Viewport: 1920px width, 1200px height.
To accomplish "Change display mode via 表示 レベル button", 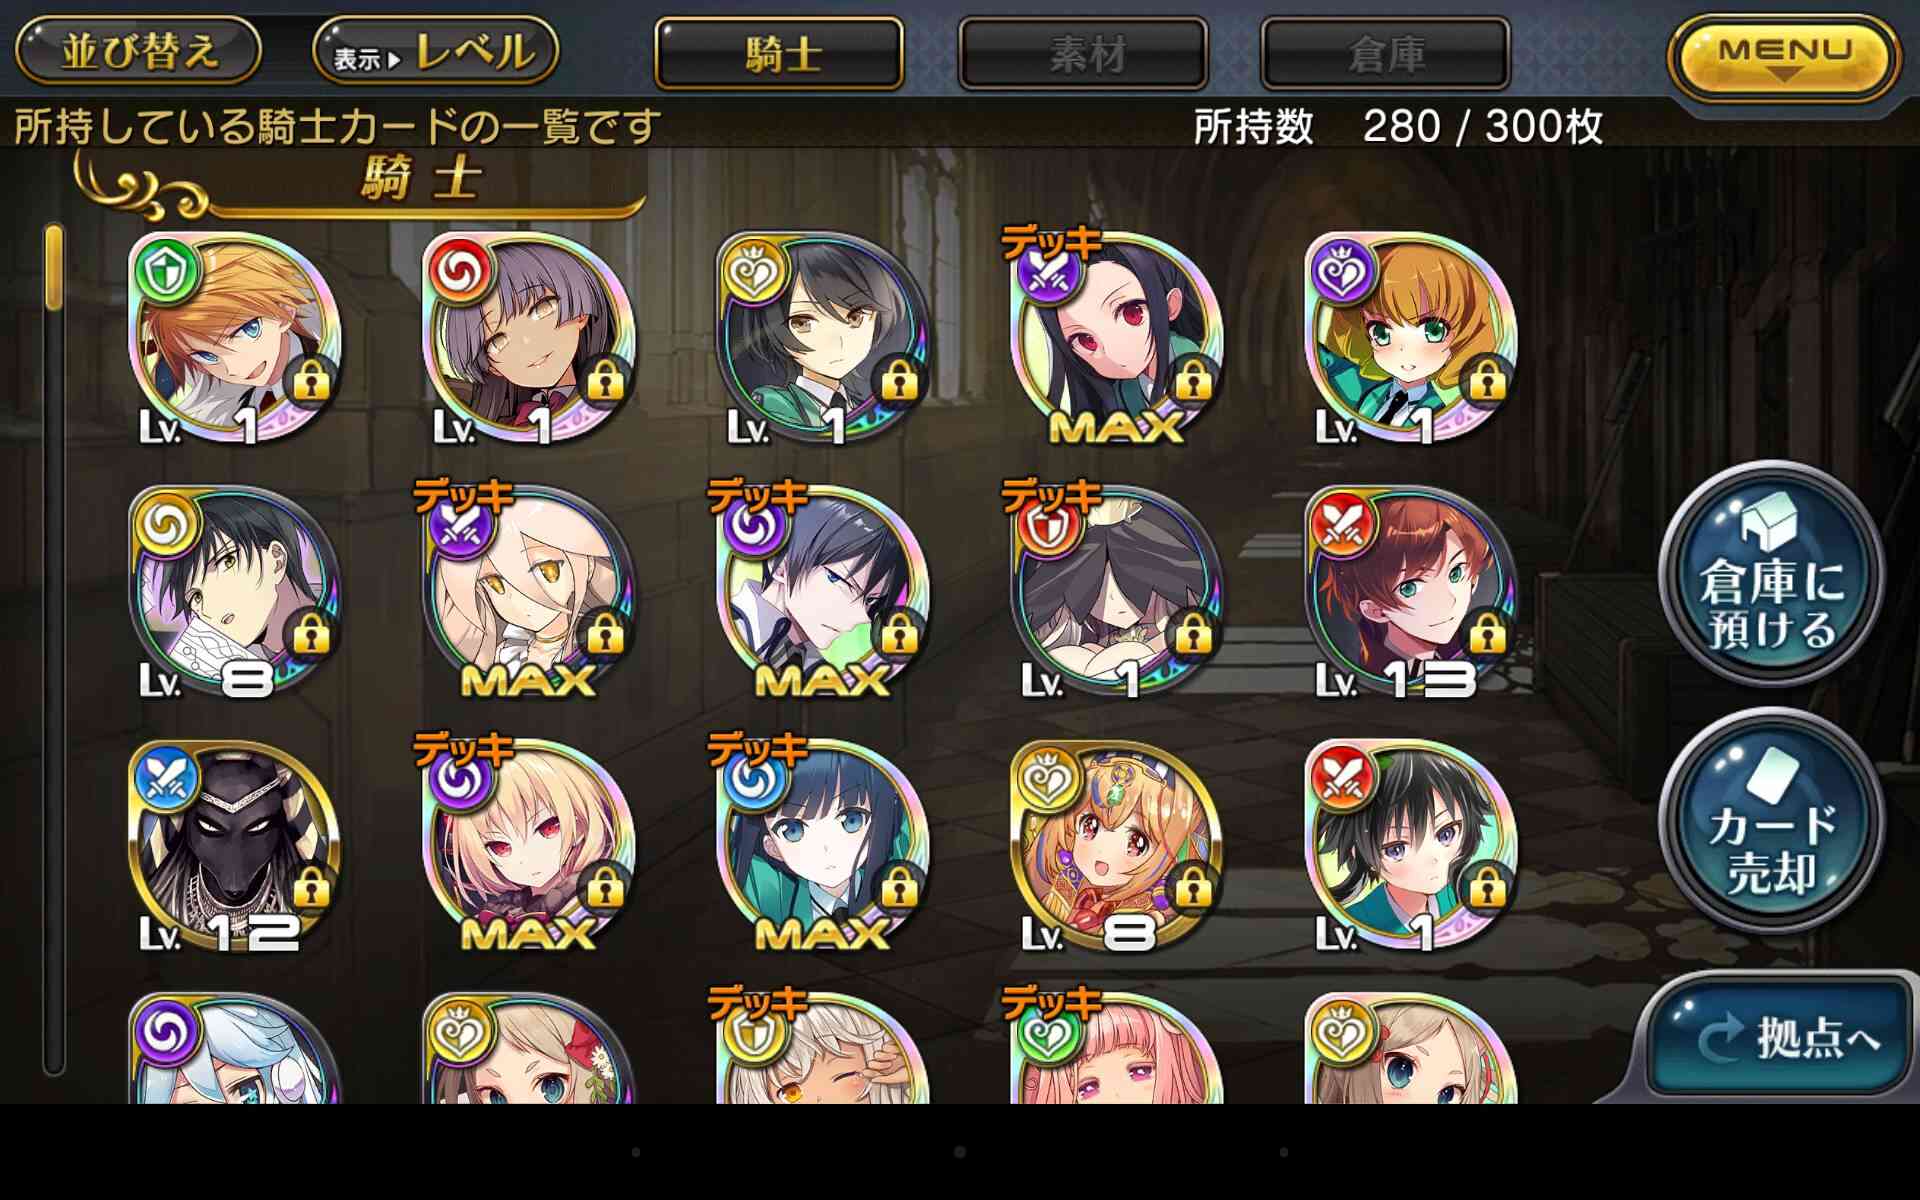I will pyautogui.click(x=435, y=51).
